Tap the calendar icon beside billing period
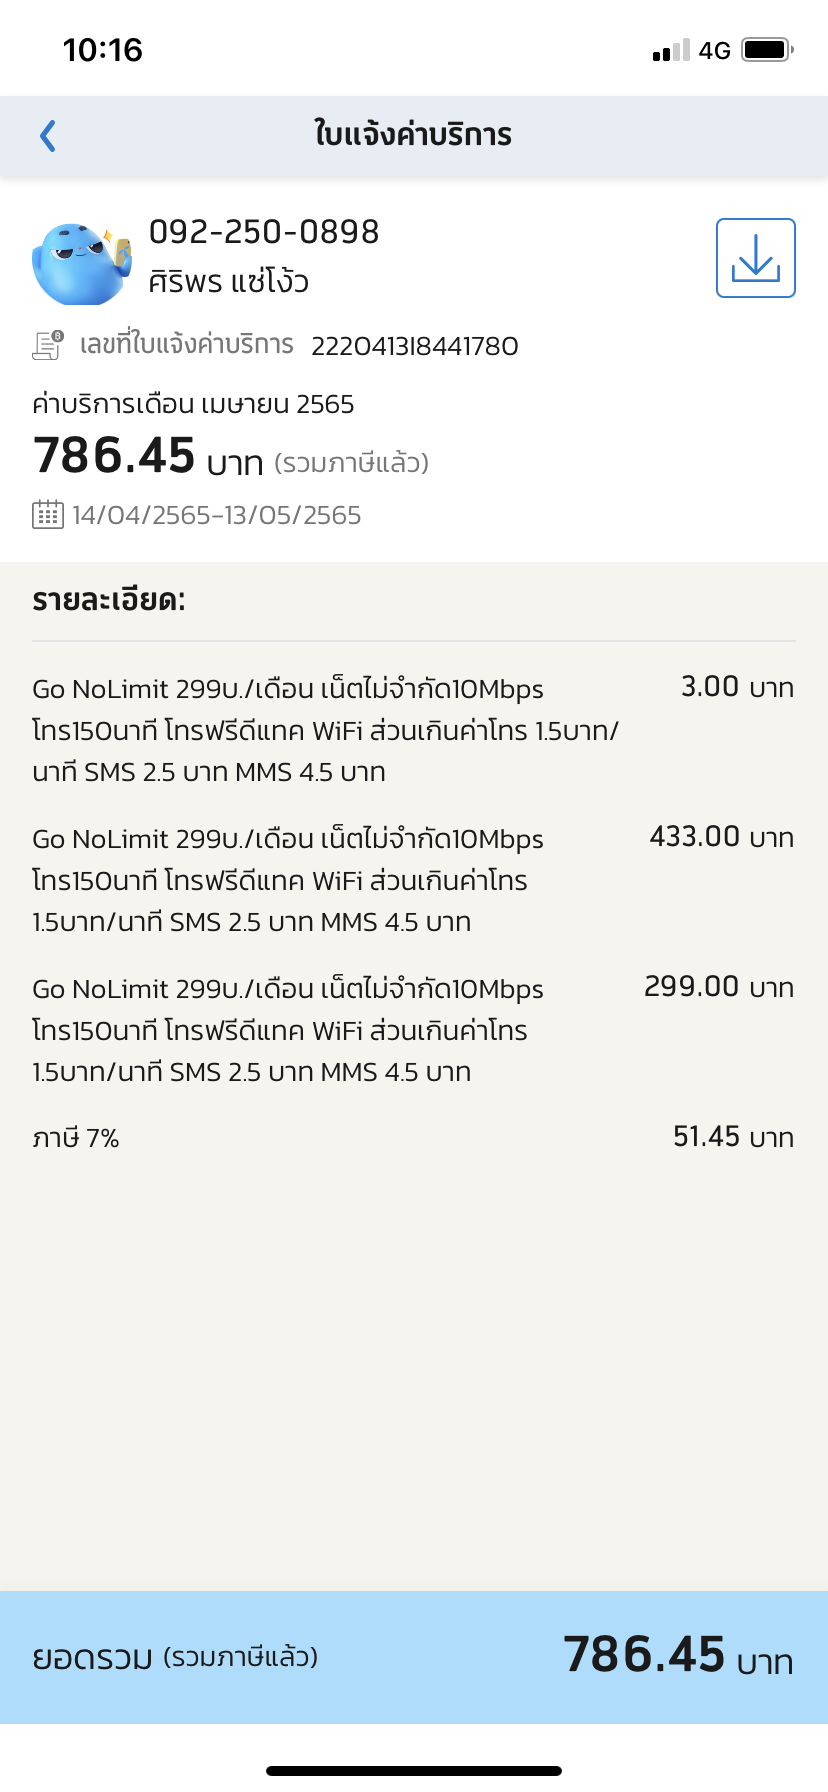The height and width of the screenshot is (1792, 828). click(x=48, y=515)
